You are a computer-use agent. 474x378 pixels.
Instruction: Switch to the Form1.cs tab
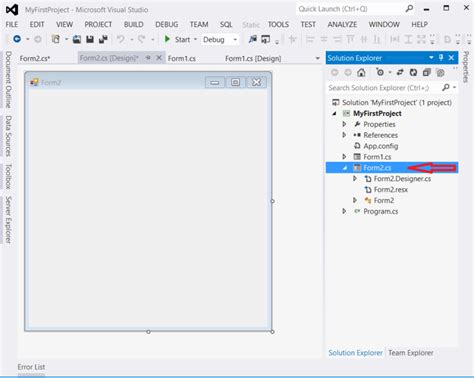182,58
